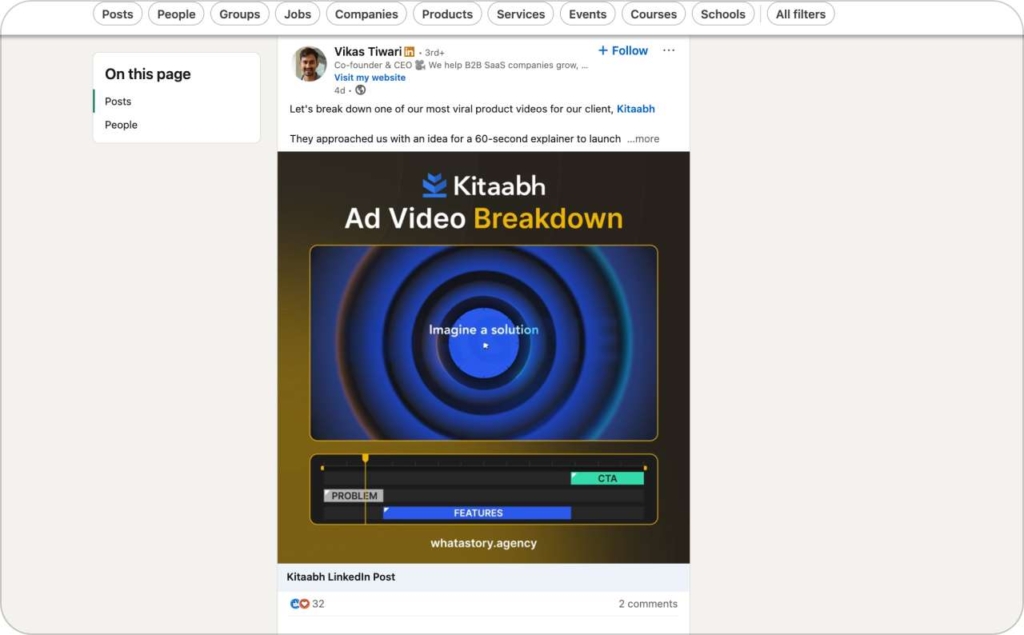The image size is (1024, 635).
Task: Select the Companies filter pill
Action: pos(367,14)
